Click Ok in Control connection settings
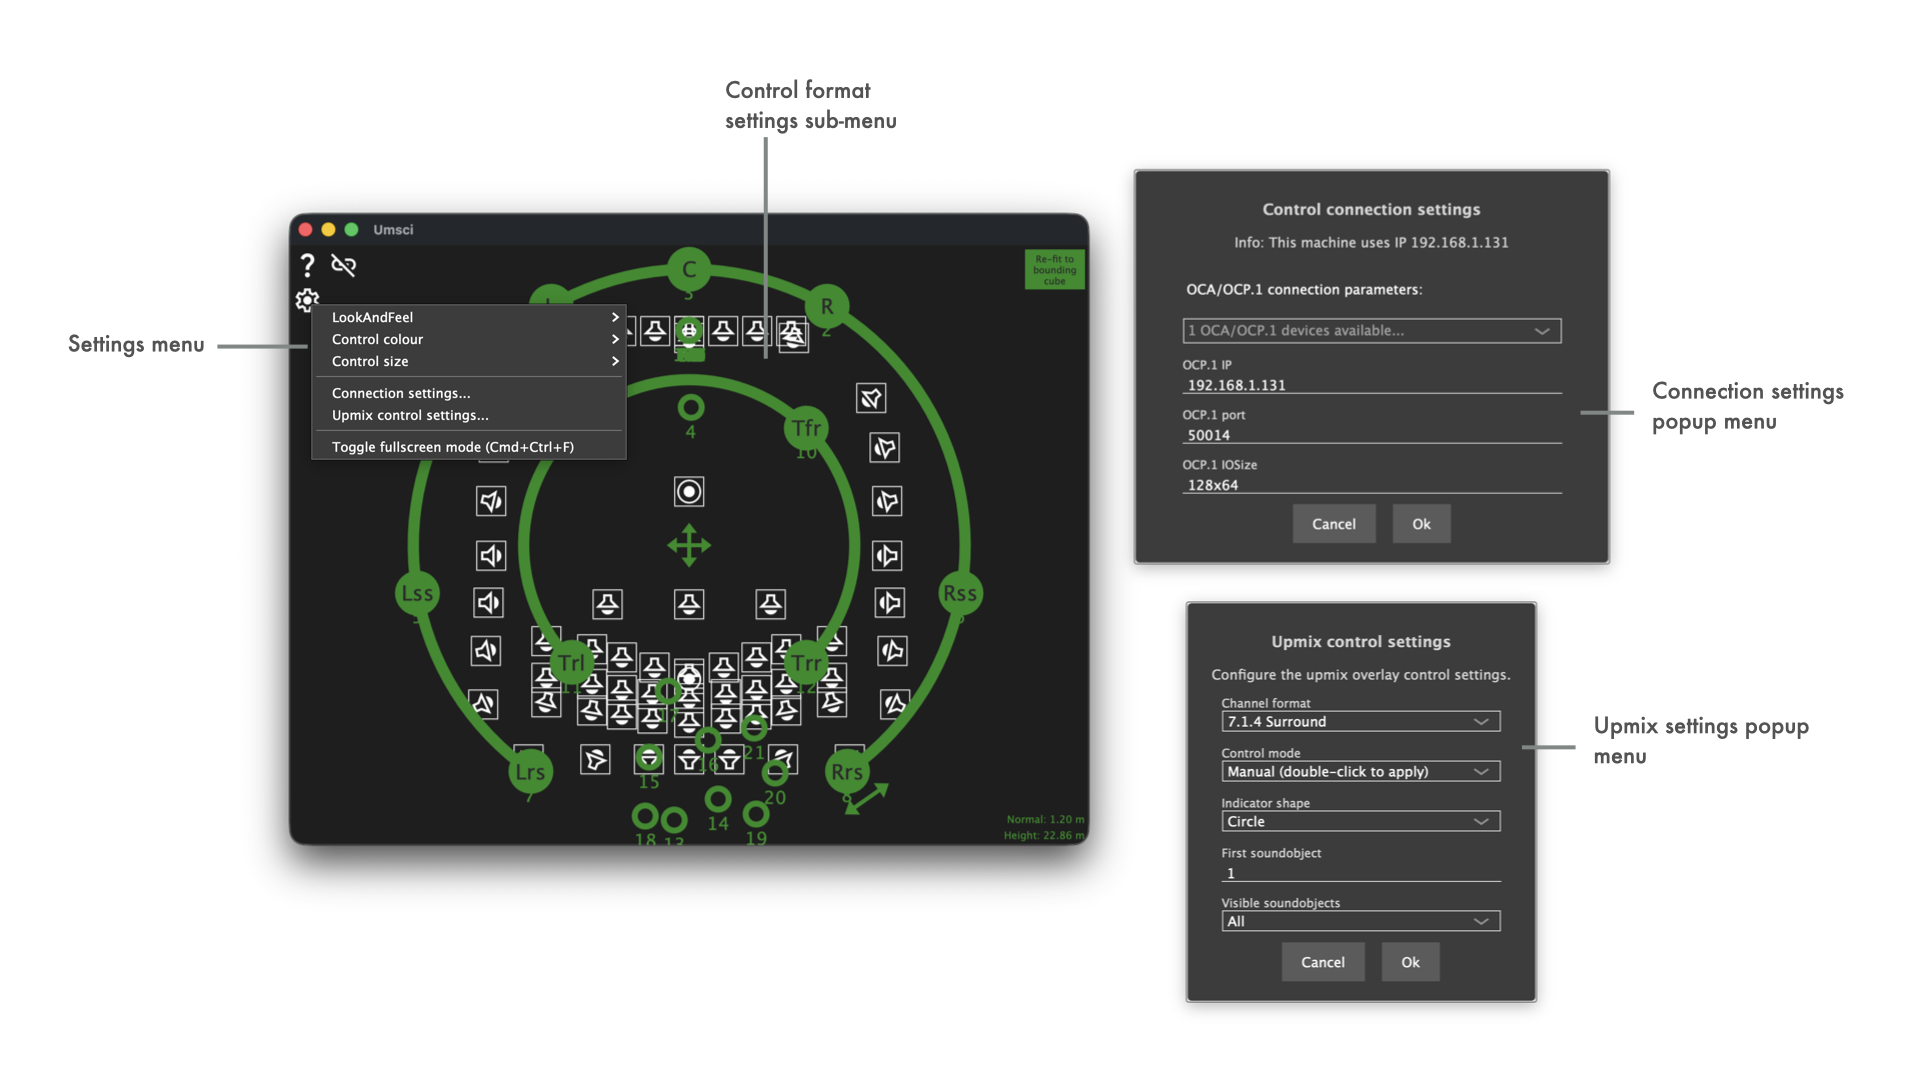 1421,524
